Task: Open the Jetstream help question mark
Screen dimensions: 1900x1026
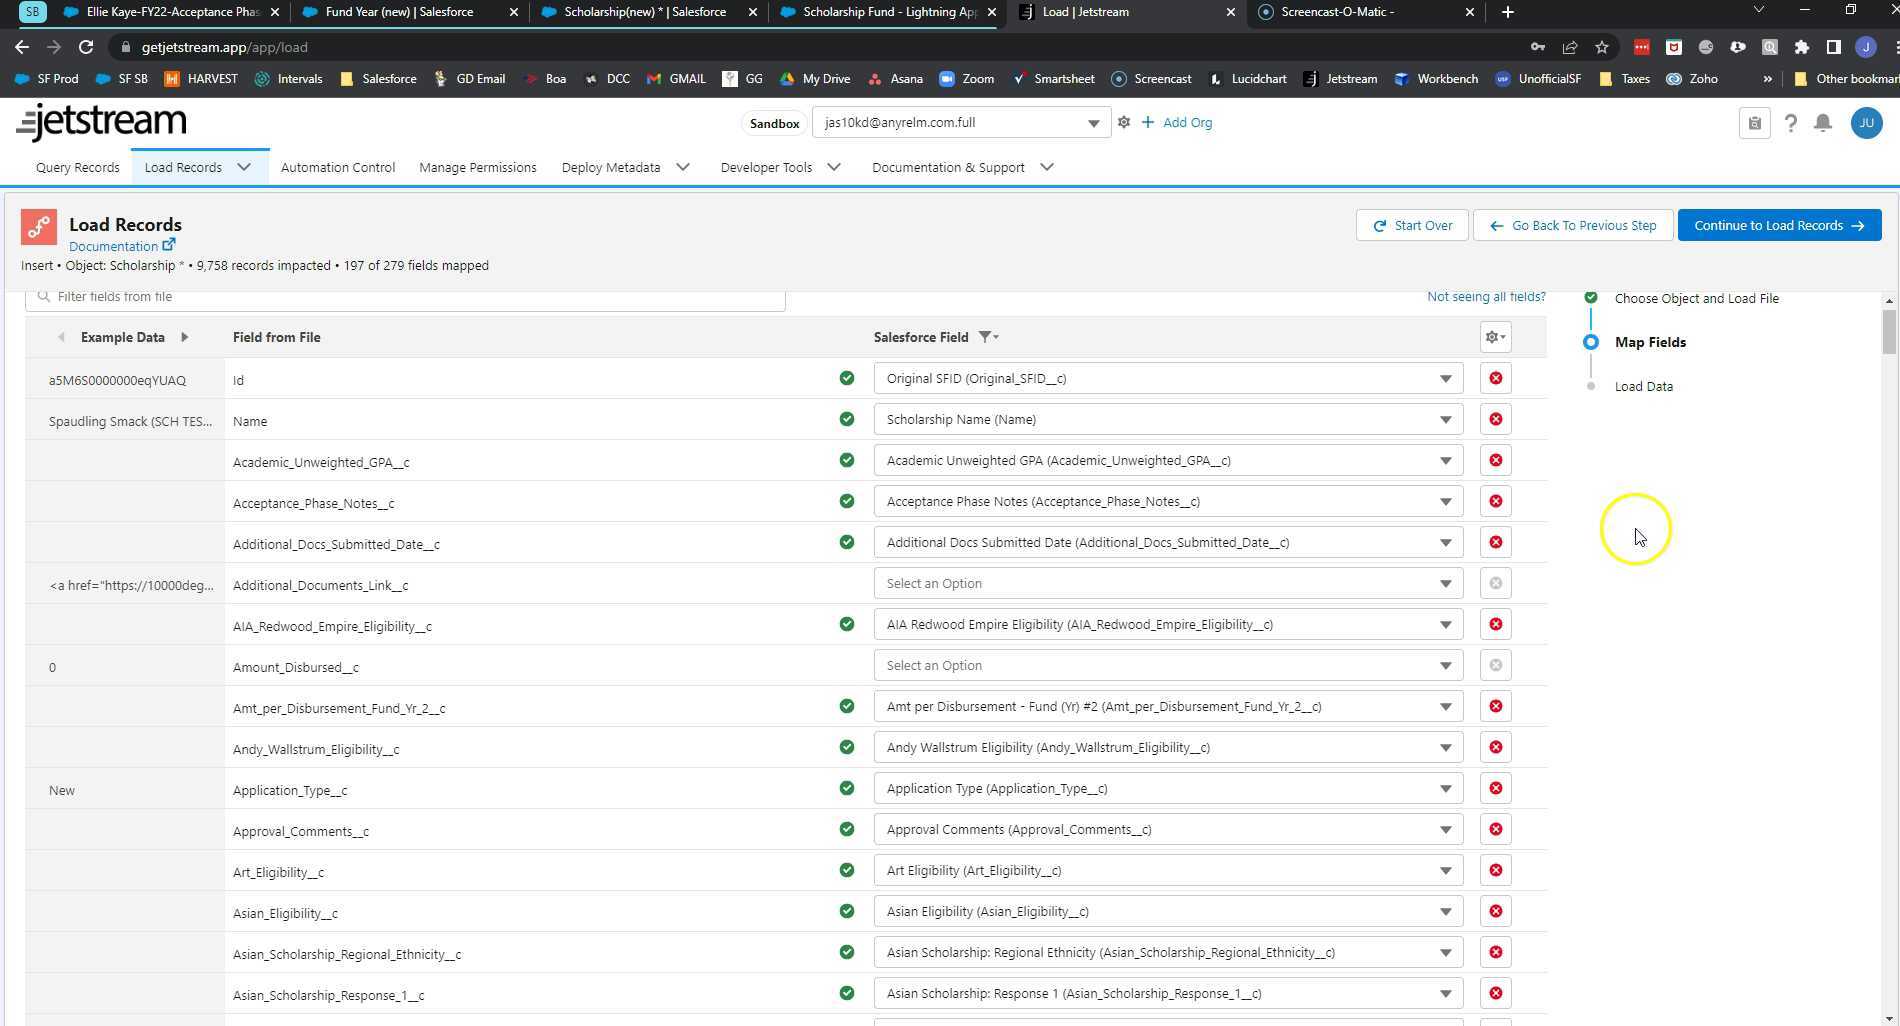Action: (1790, 123)
